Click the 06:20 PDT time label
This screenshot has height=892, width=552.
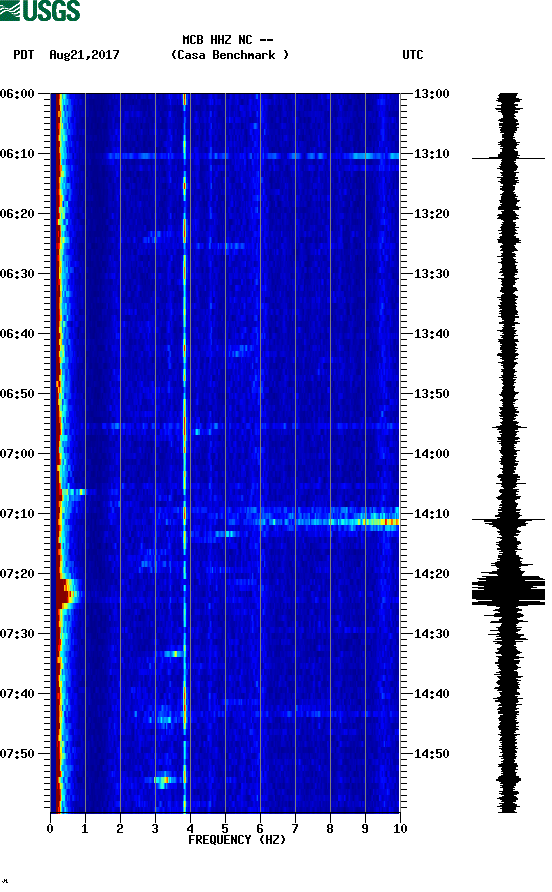[x=17, y=214]
